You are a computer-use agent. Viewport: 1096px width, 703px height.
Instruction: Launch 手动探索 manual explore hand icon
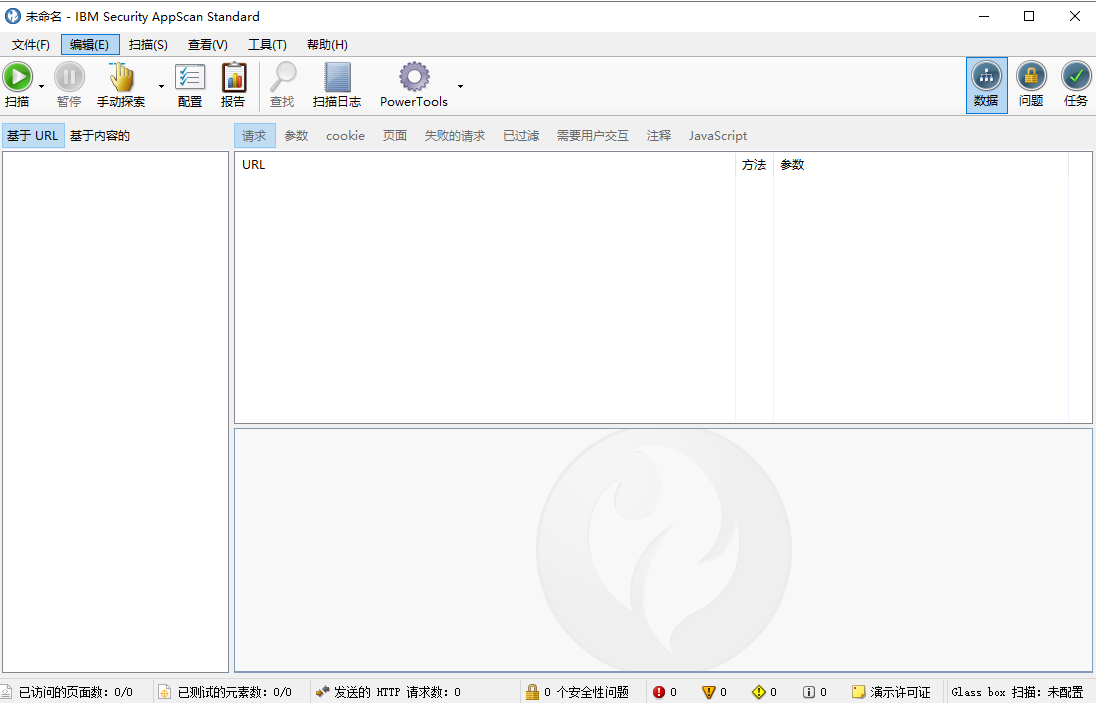(121, 77)
